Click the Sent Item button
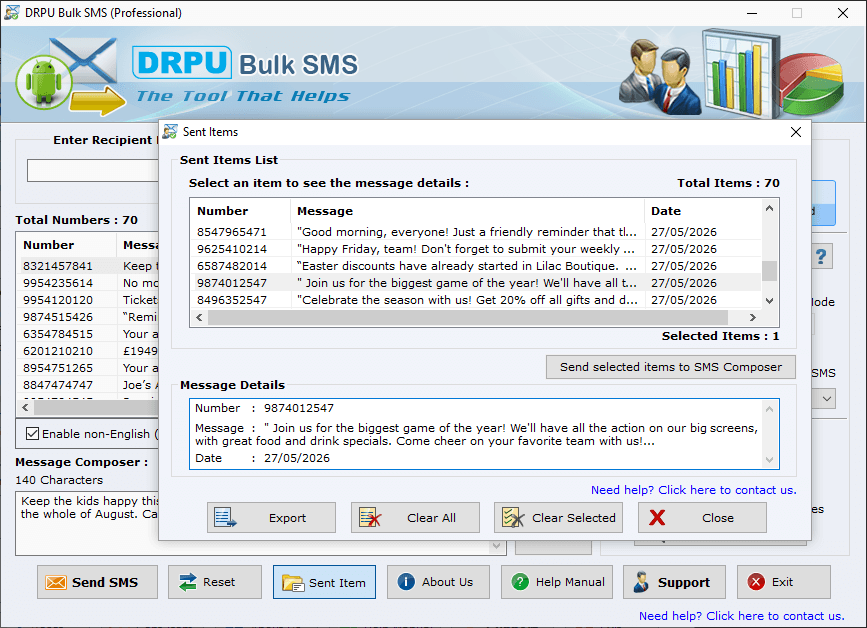867x628 pixels. 324,582
